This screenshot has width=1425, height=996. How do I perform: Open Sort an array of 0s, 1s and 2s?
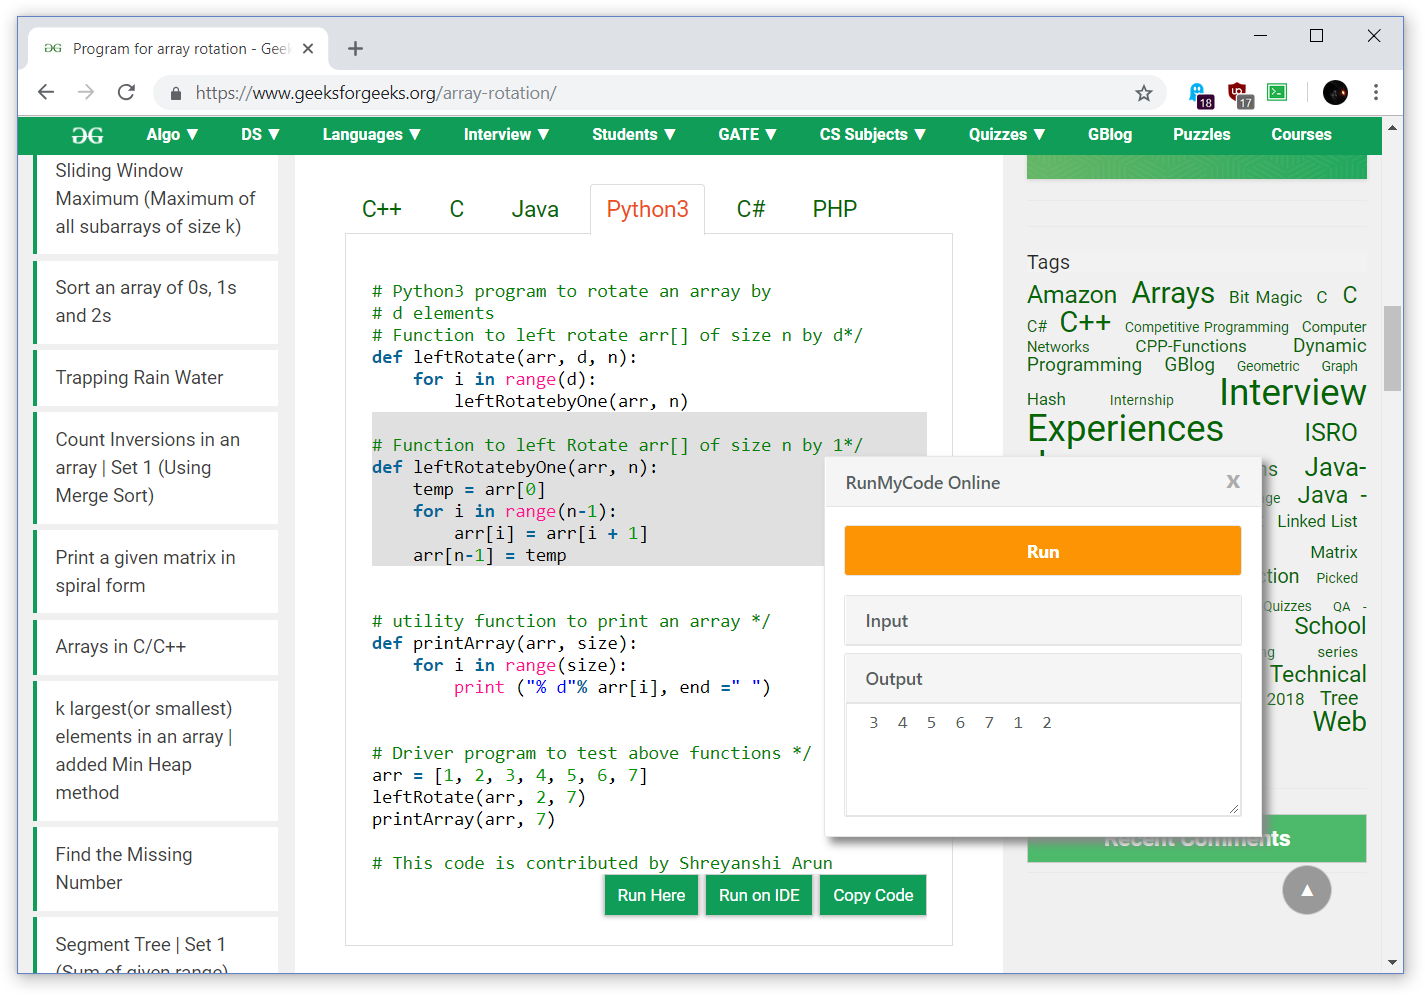(146, 301)
